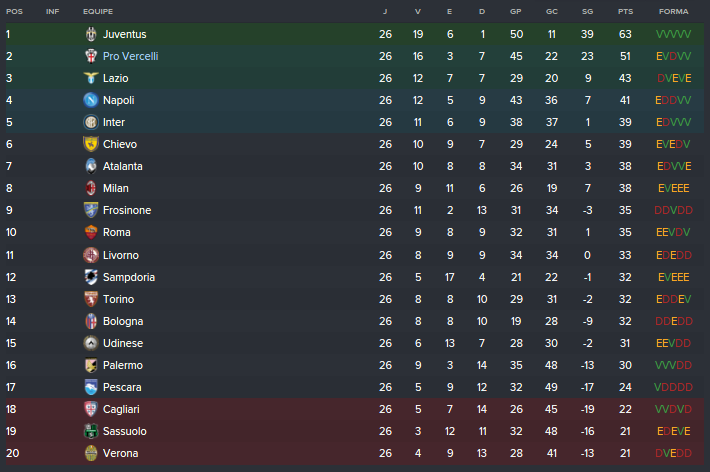The image size is (710, 472).
Task: Click the Cagliari club crest
Action: point(91,409)
